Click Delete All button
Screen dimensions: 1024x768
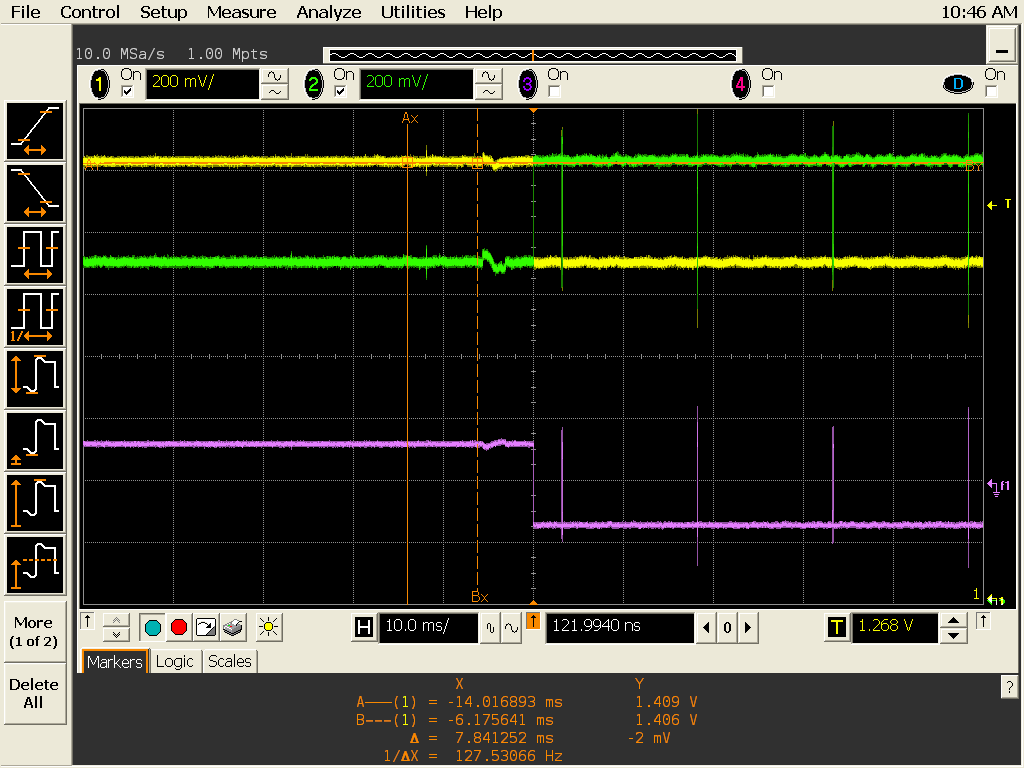(35, 694)
